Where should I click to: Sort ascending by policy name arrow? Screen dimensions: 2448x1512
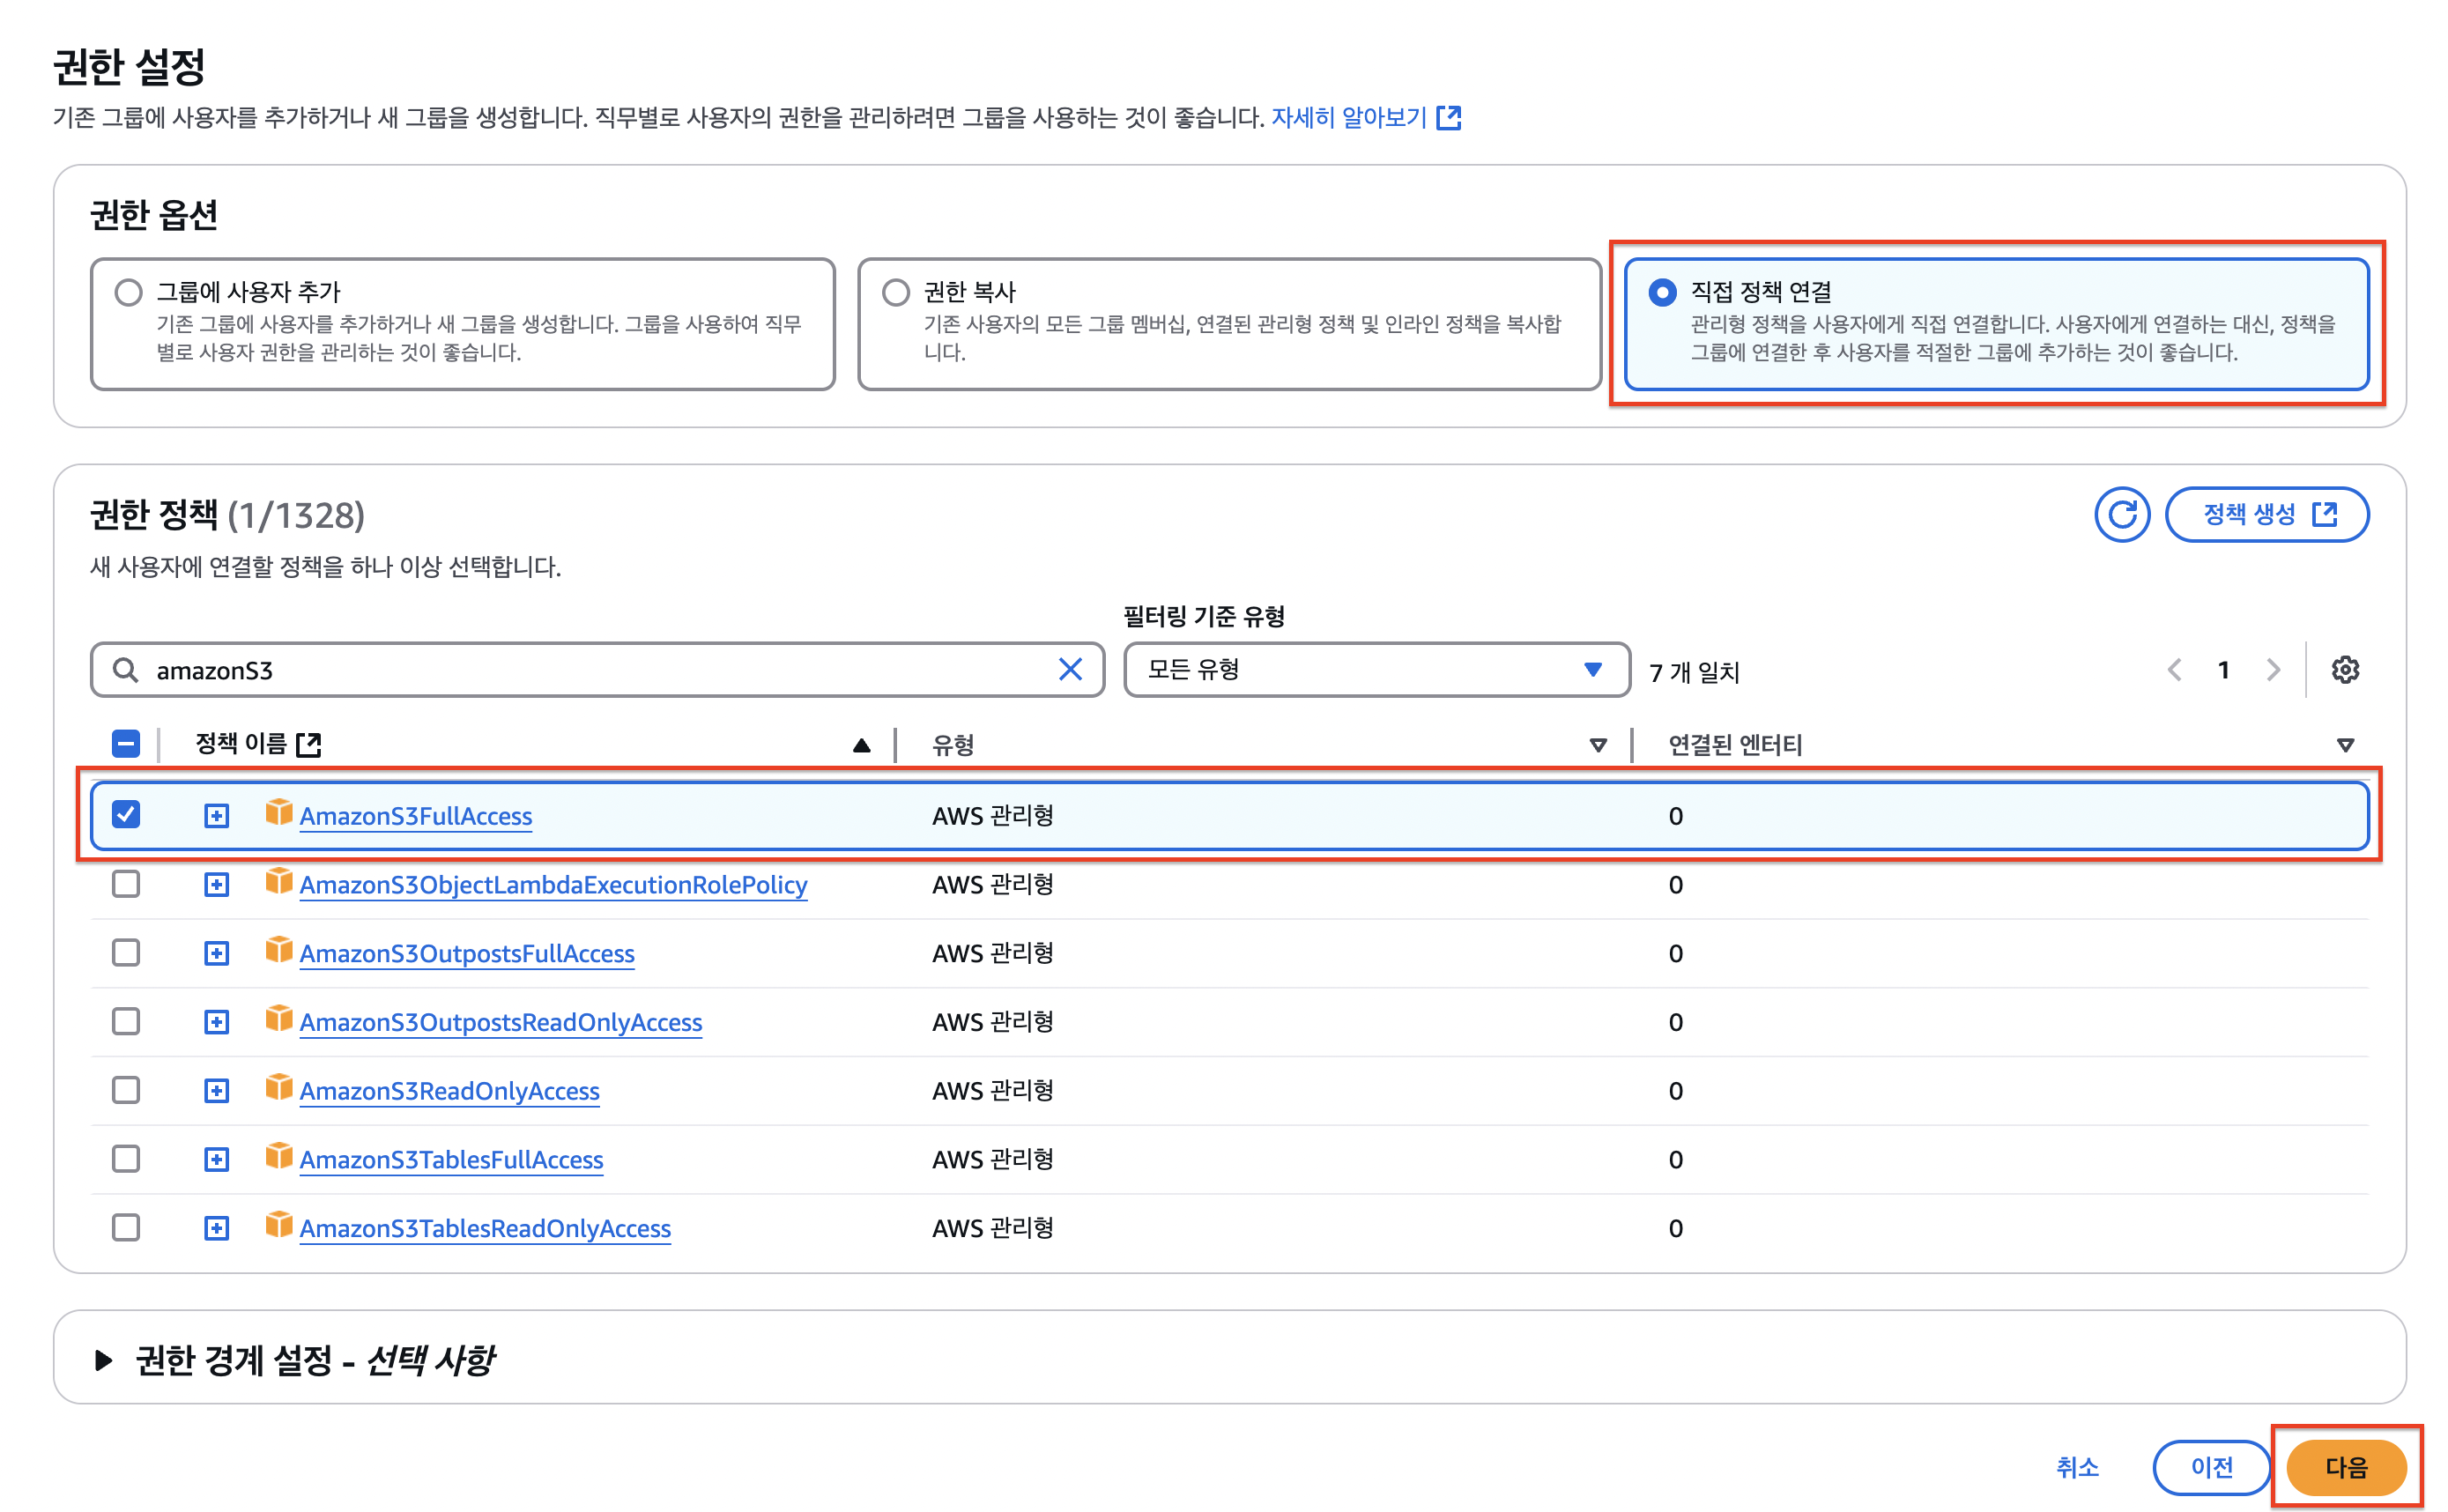click(x=861, y=745)
